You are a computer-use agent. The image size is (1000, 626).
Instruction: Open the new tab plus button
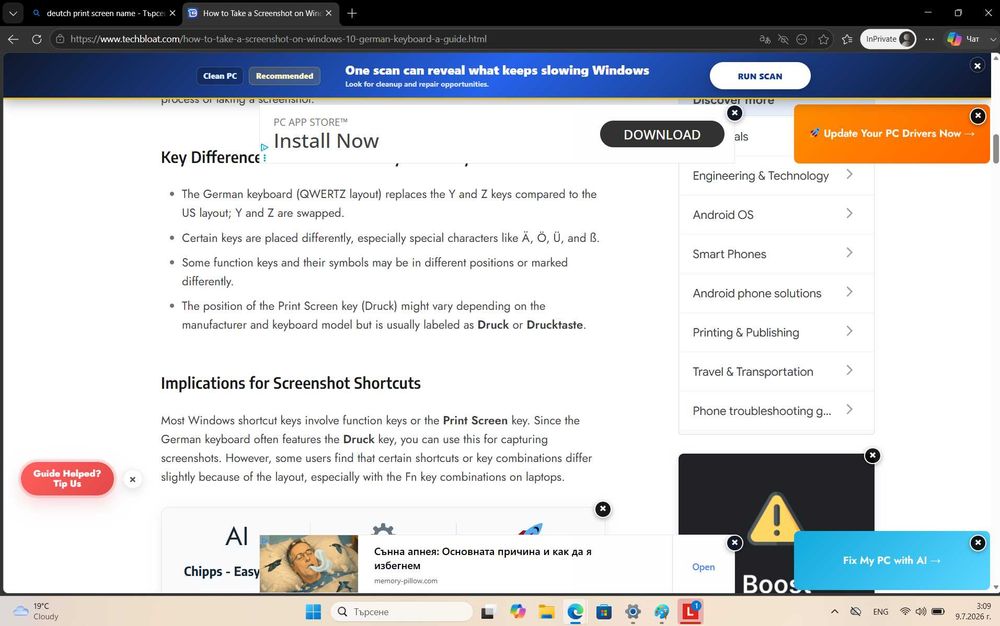[352, 13]
